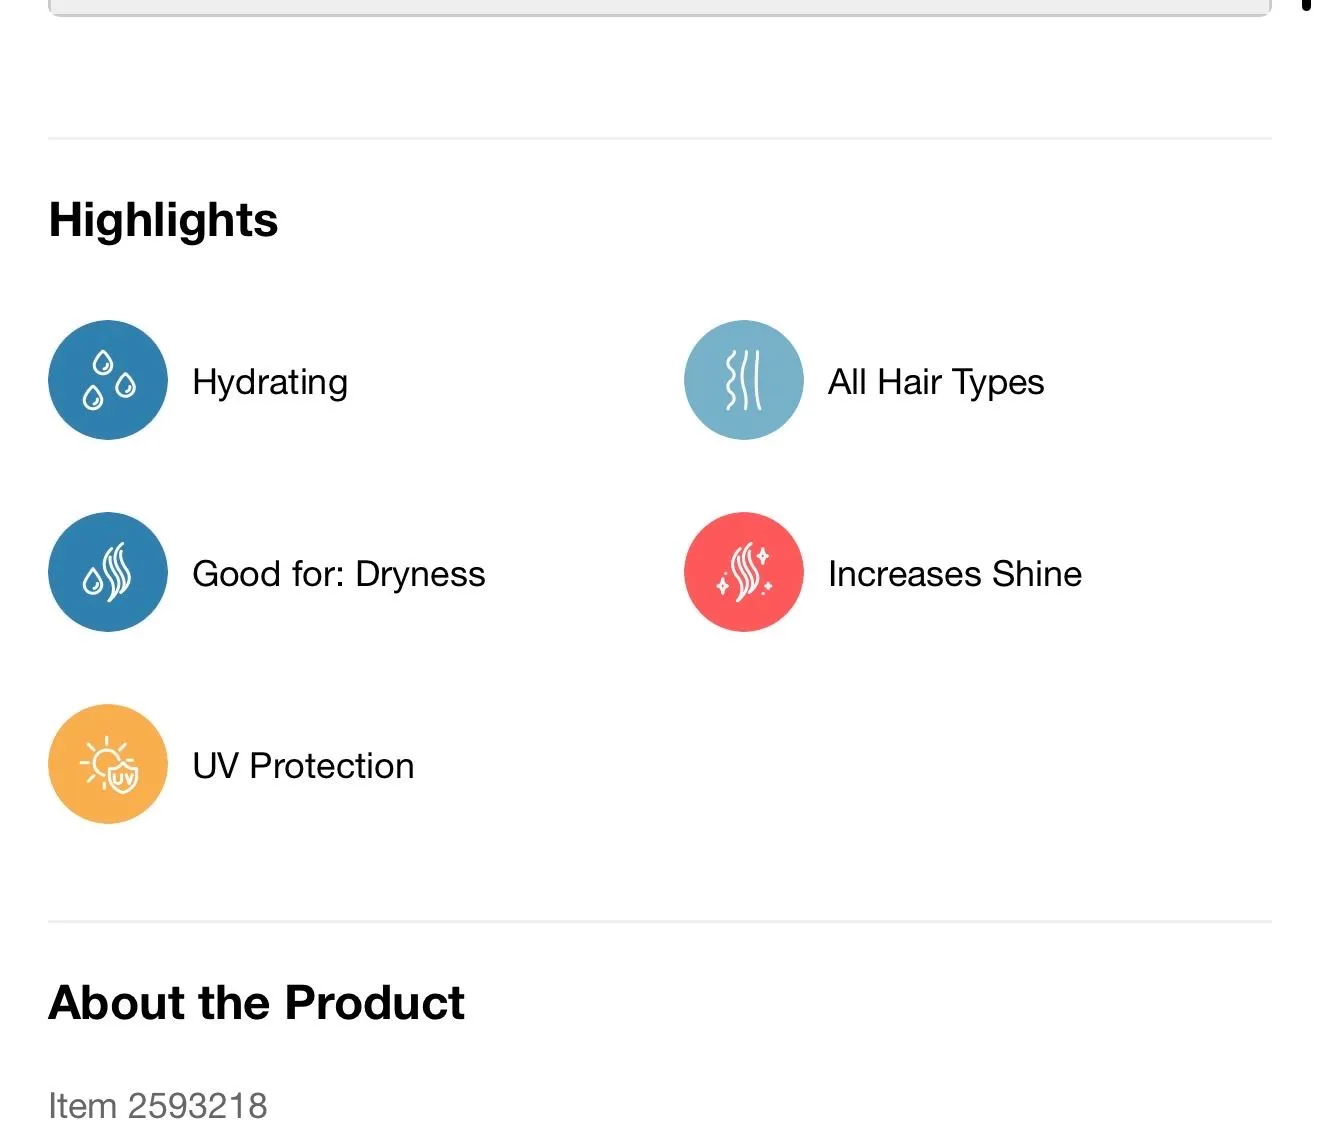1320x1140 pixels.
Task: Click the number 2593218 in item line
Action: point(198,1106)
